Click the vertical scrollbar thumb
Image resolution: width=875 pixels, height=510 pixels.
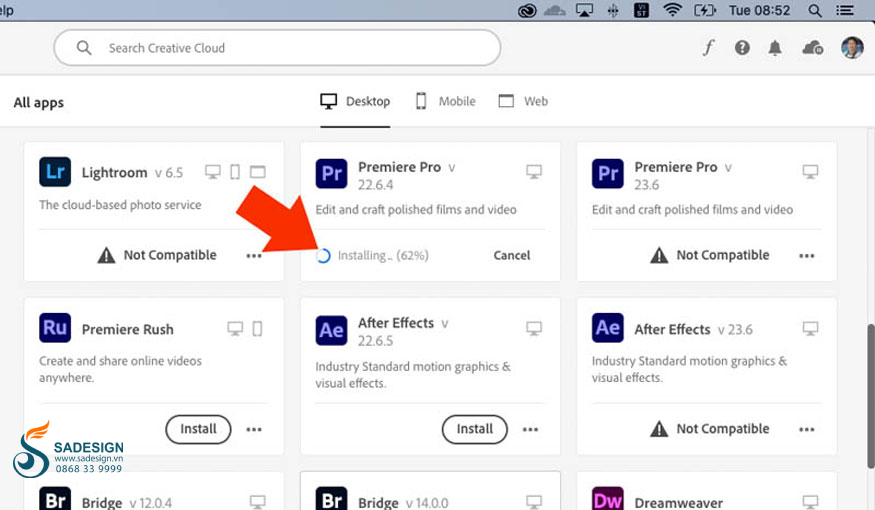pyautogui.click(x=871, y=396)
